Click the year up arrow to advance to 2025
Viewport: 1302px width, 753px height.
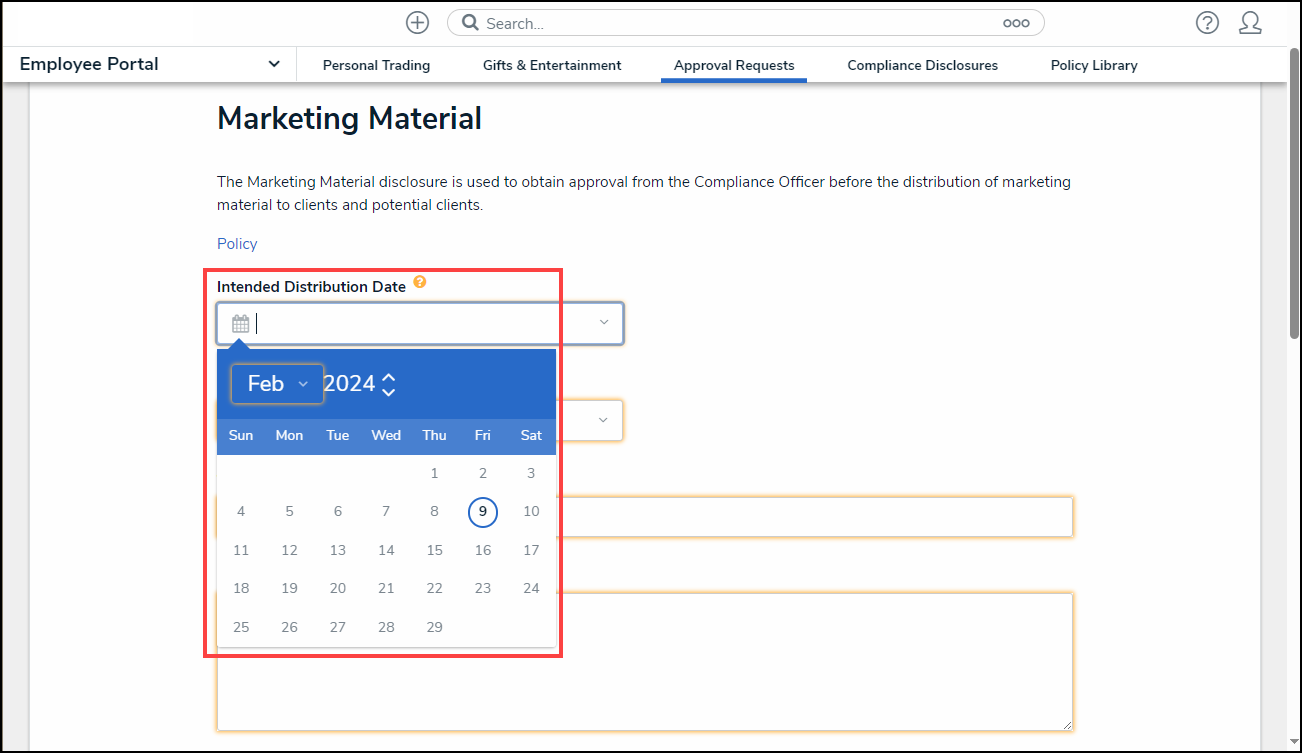pyautogui.click(x=389, y=376)
